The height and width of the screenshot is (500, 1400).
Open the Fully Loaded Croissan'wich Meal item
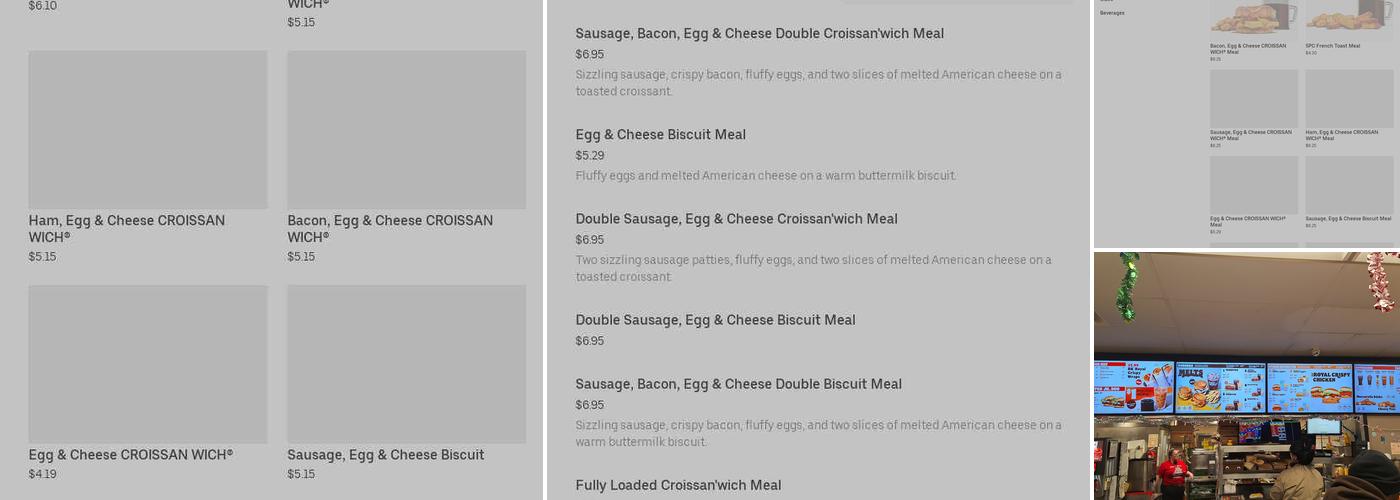tap(678, 485)
